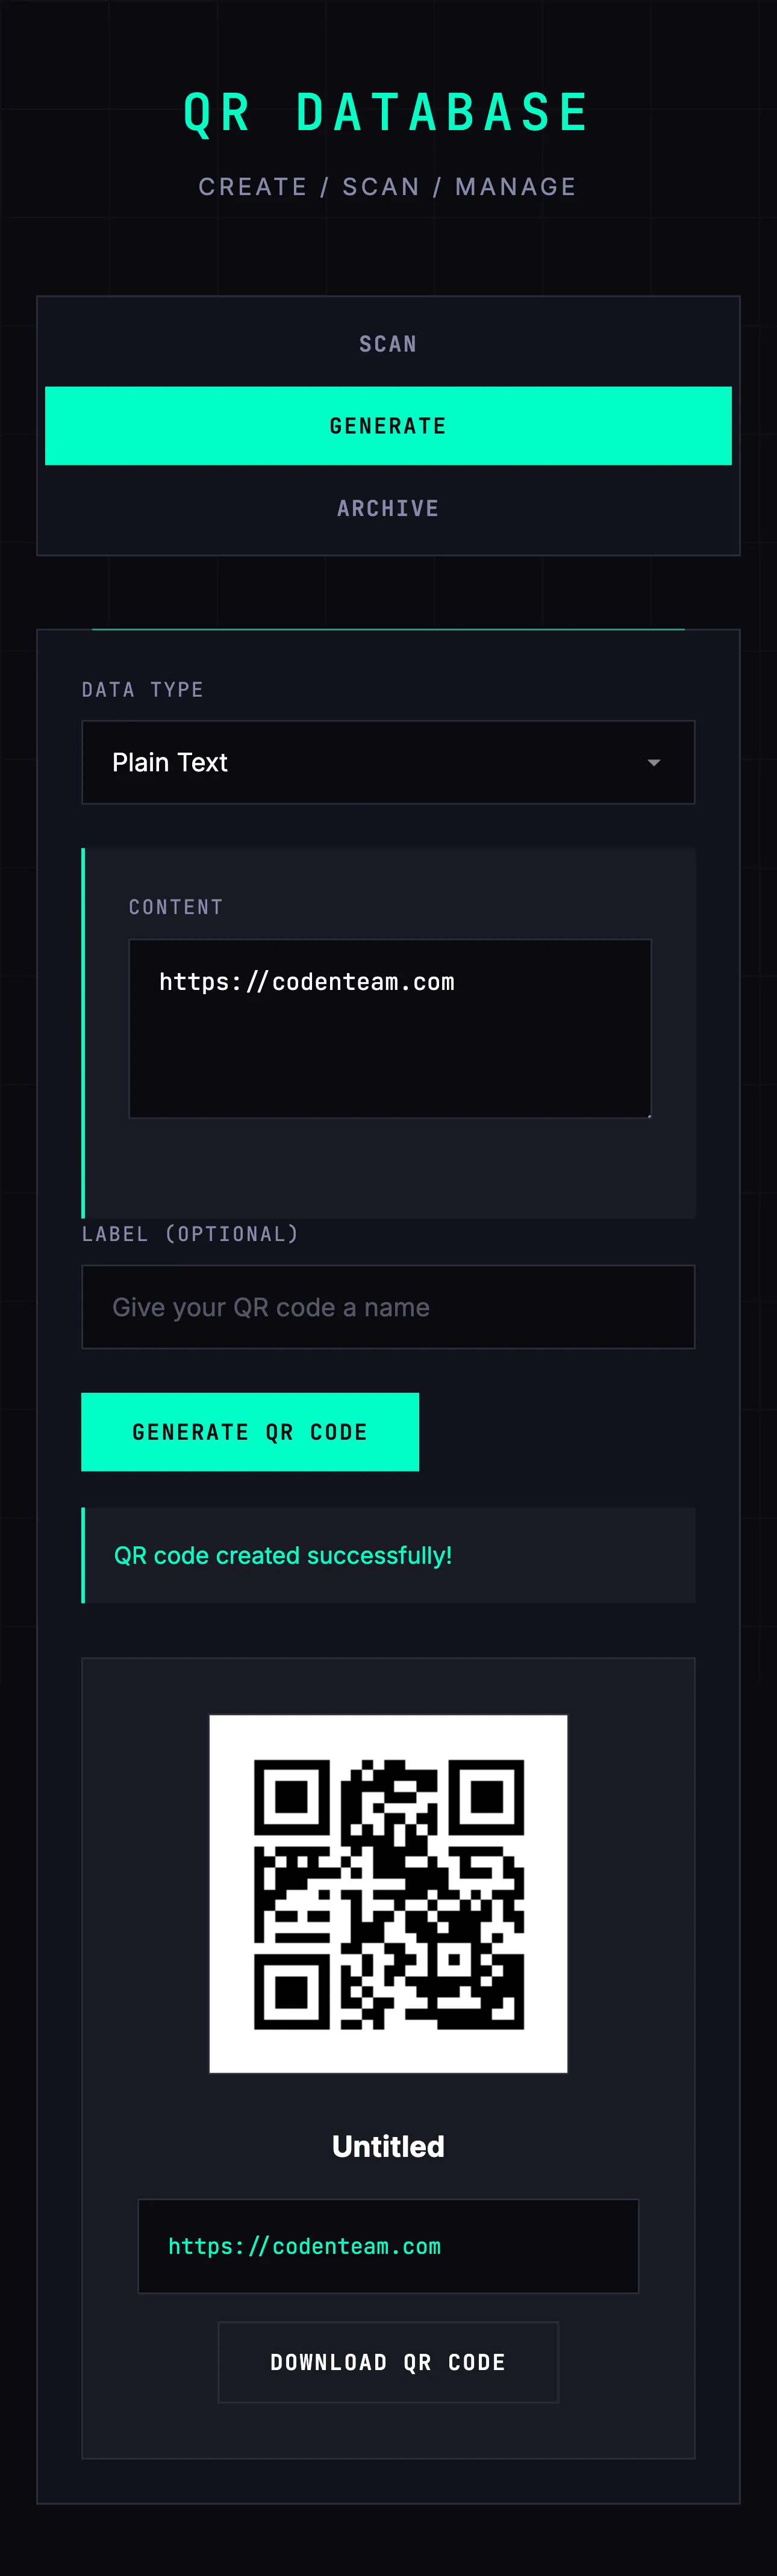Open the Archive tab
The width and height of the screenshot is (777, 2576).
(388, 509)
